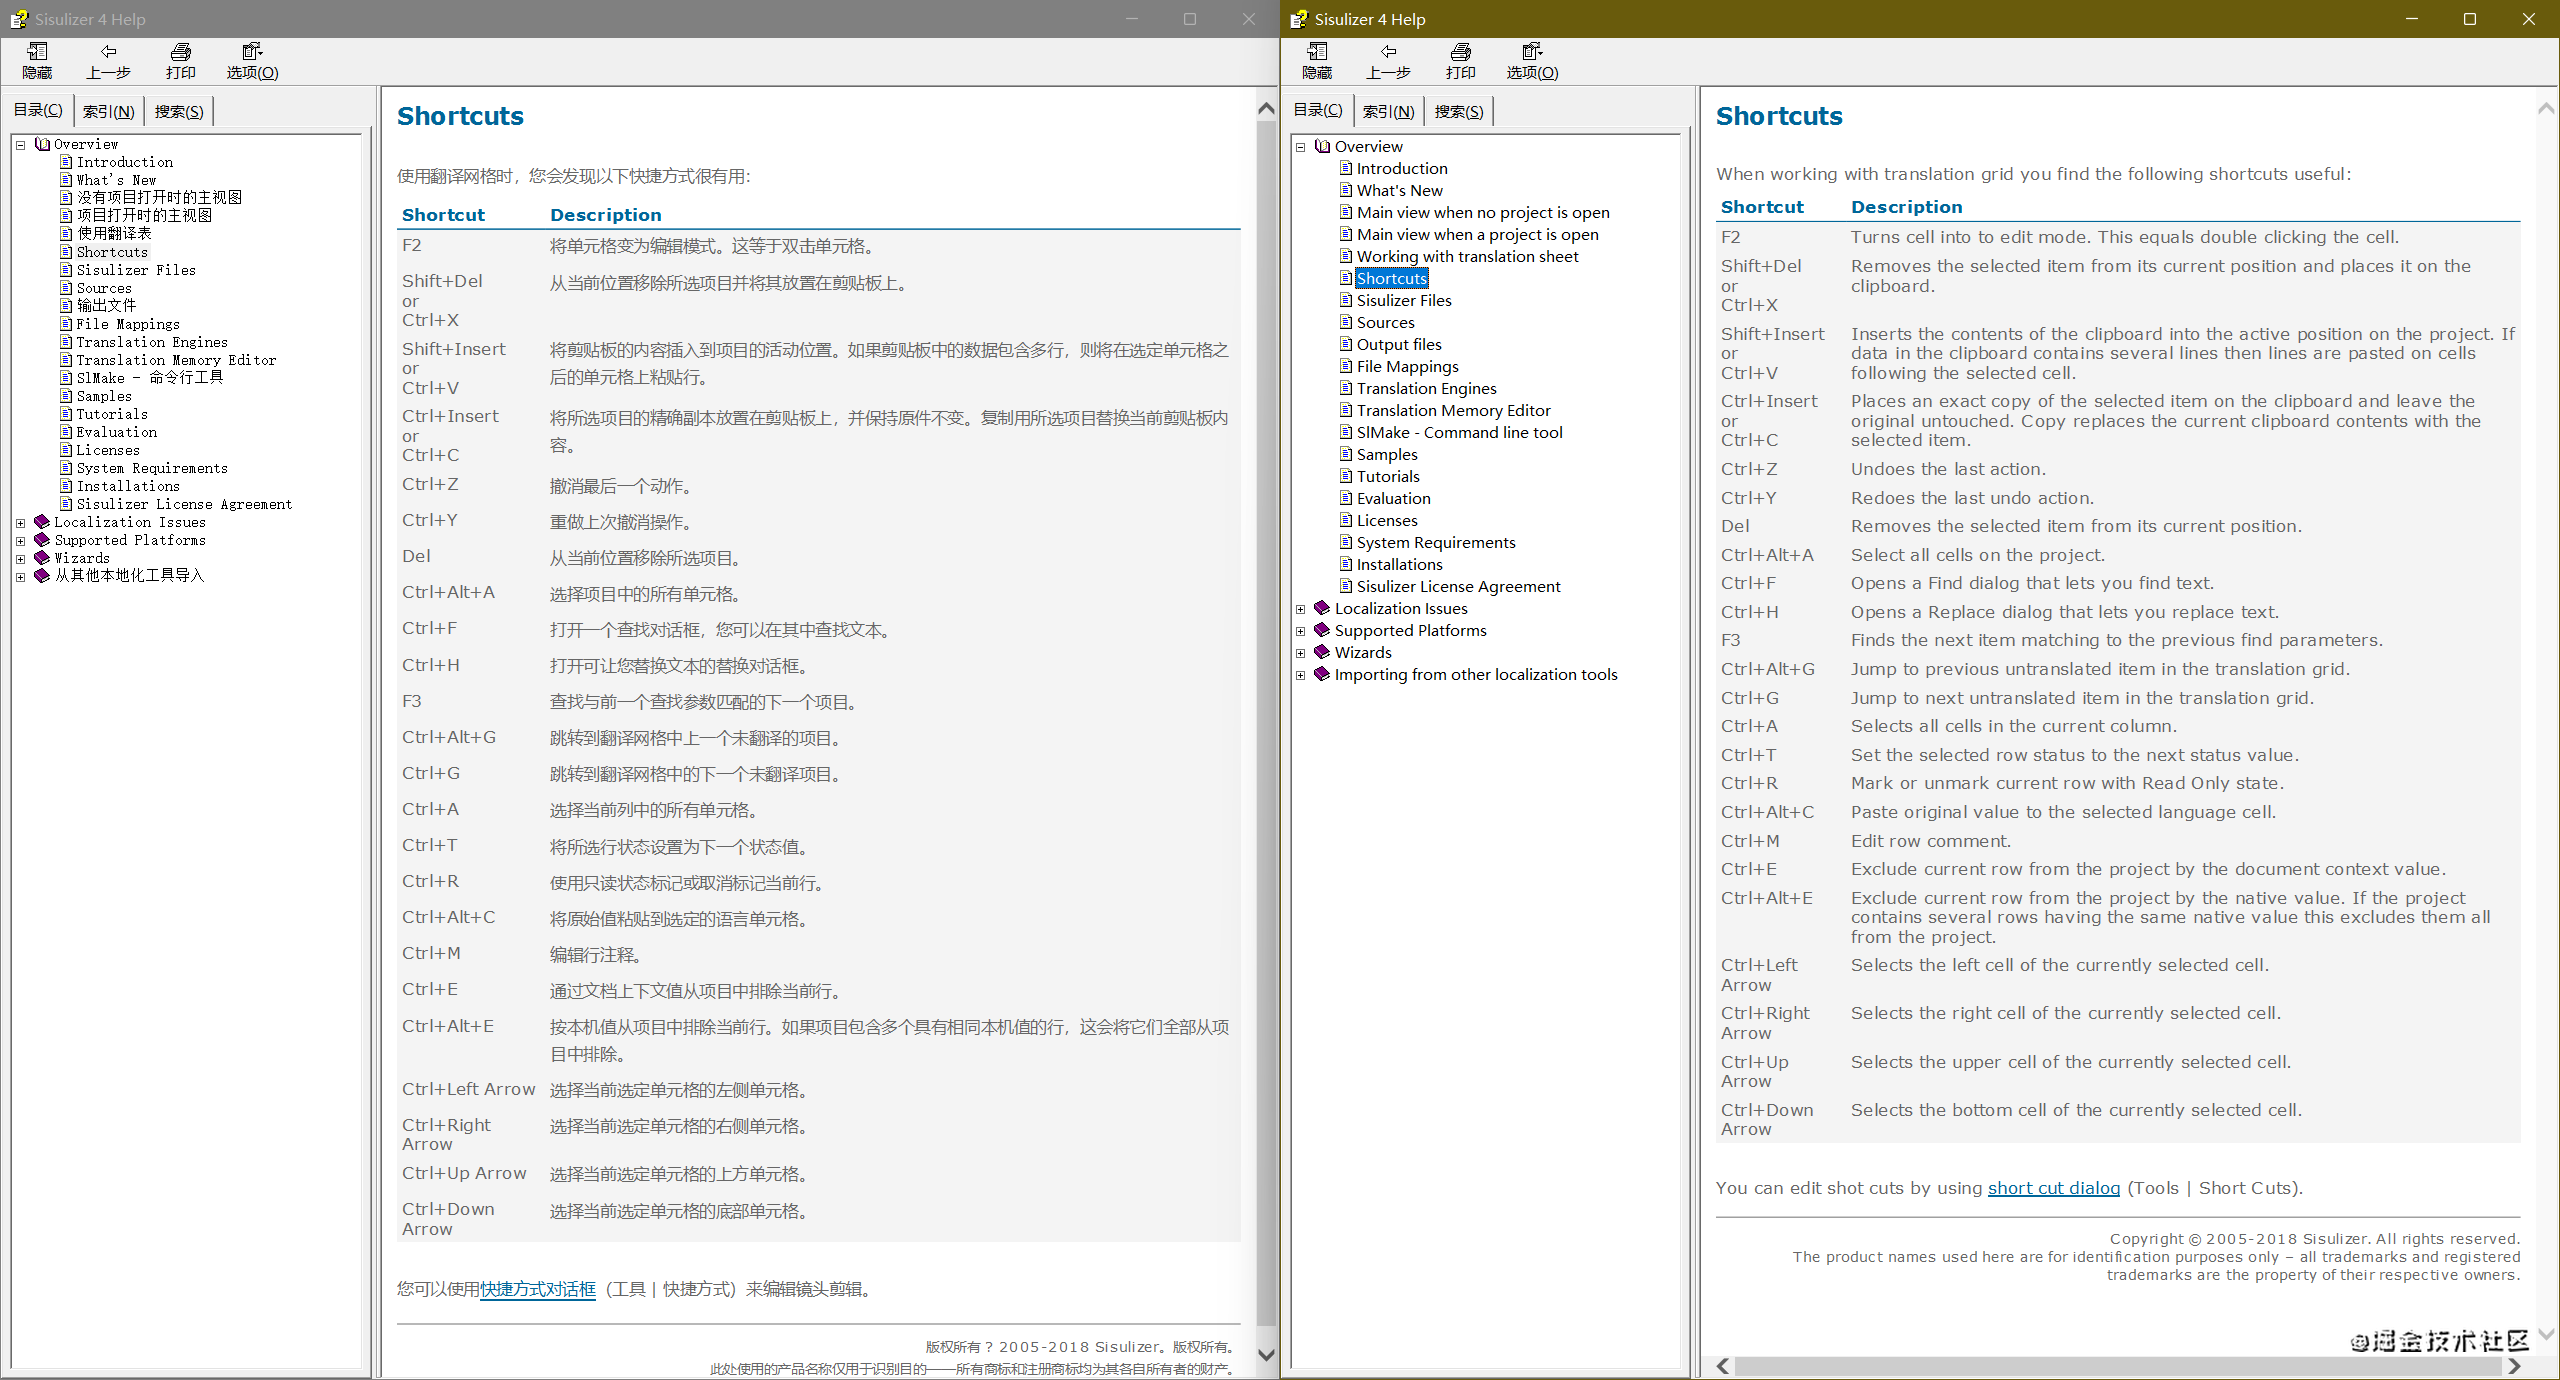2560x1380 pixels.
Task: Select Main view when no project is open topic
Action: pos(1482,212)
